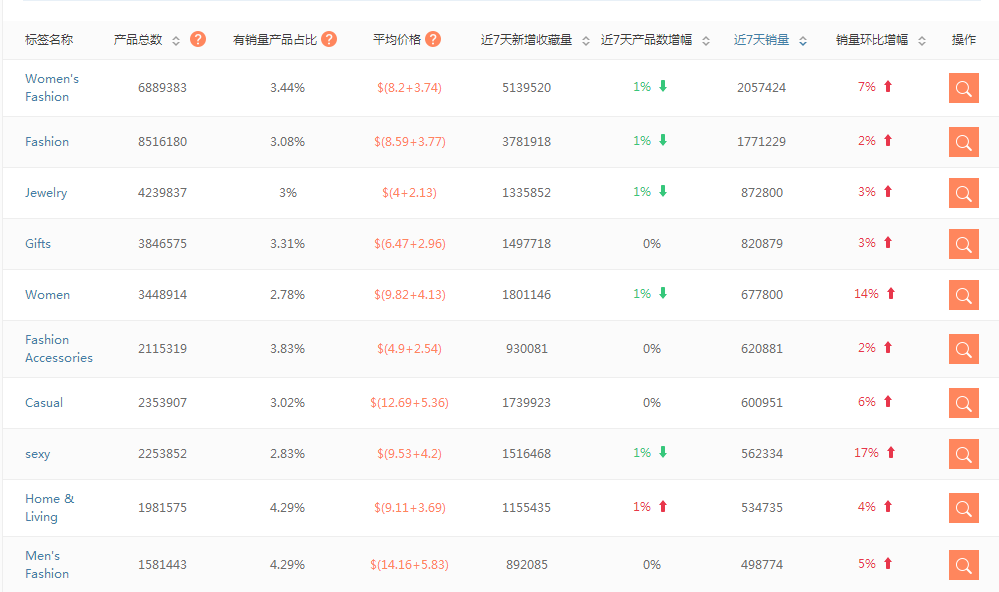Select product total 8516180
999x592 pixels.
162,142
